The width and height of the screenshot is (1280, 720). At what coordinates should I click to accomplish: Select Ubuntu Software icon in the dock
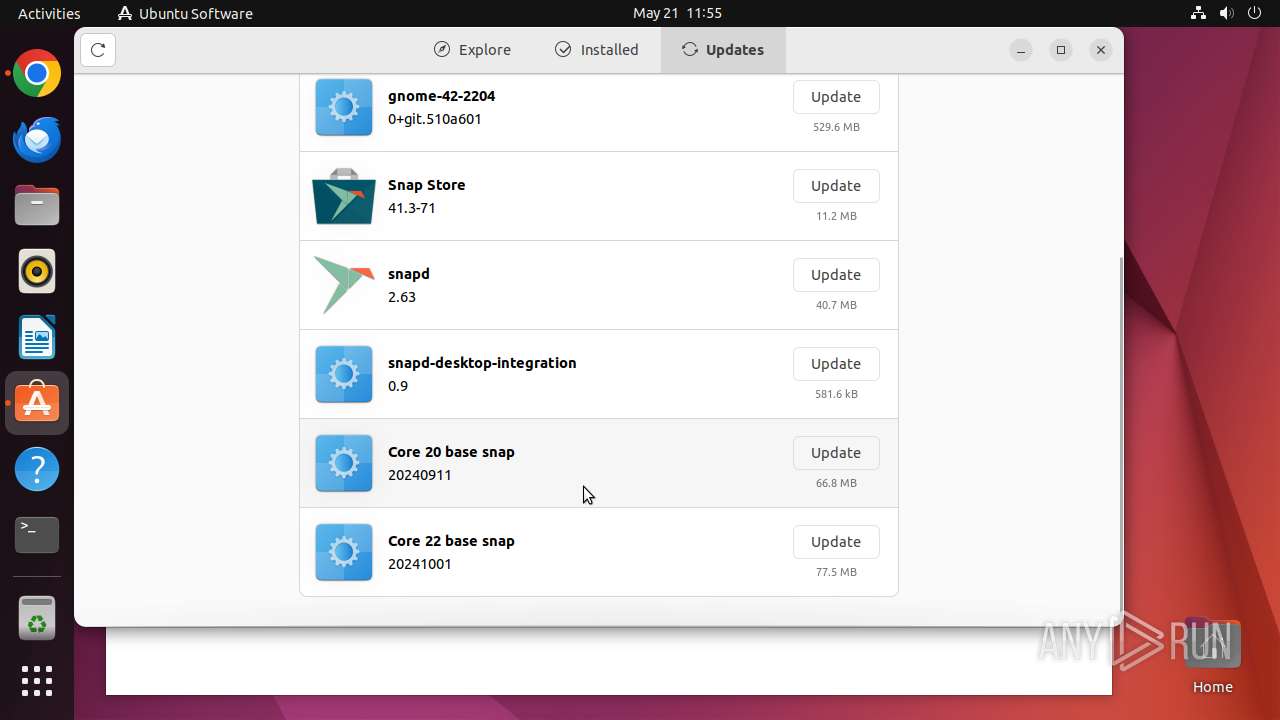click(37, 403)
